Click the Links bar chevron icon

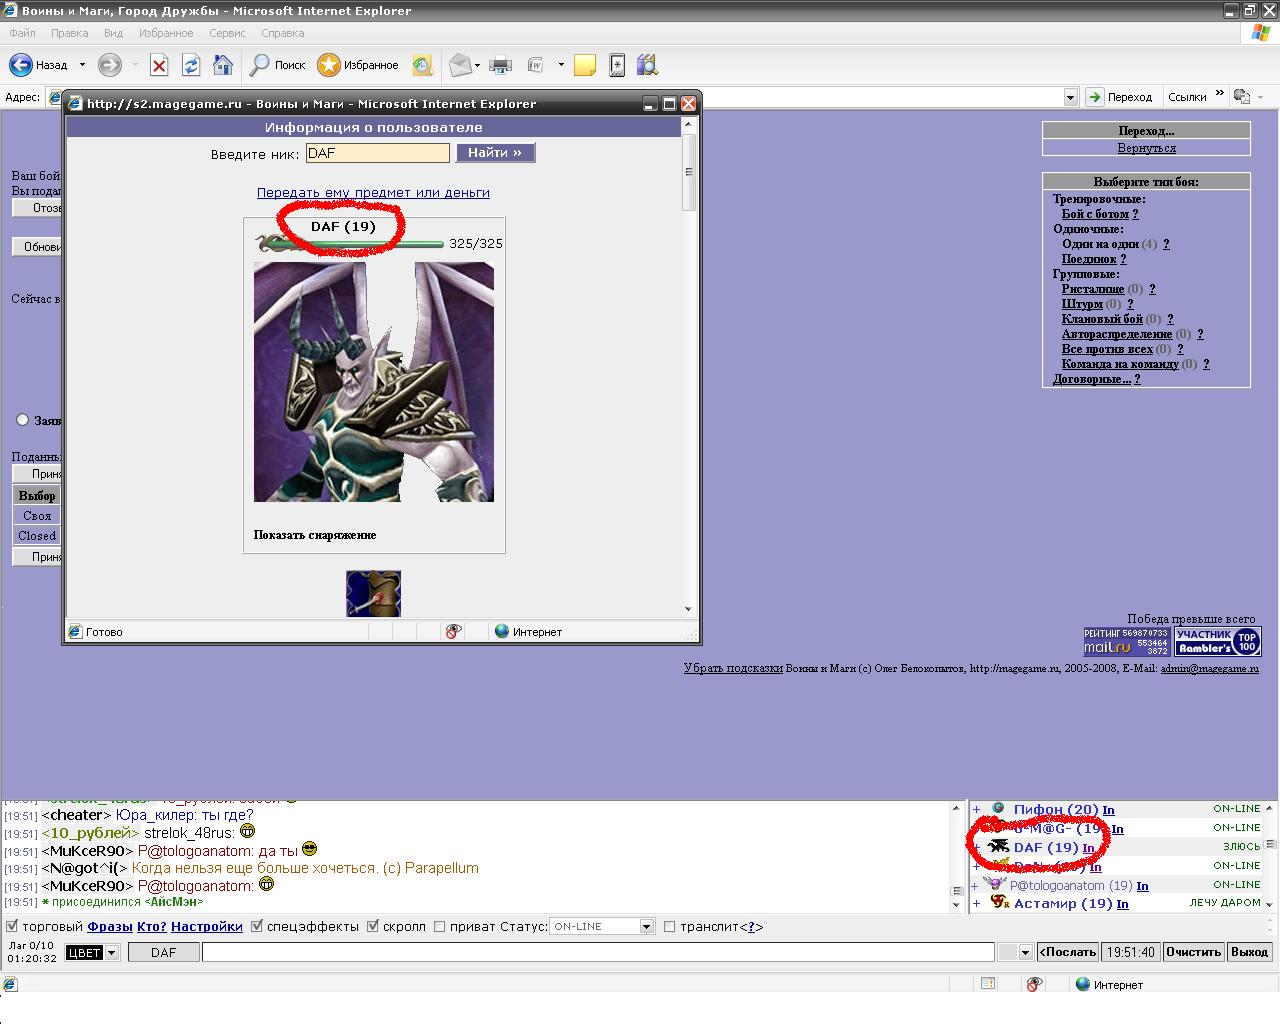[1219, 95]
